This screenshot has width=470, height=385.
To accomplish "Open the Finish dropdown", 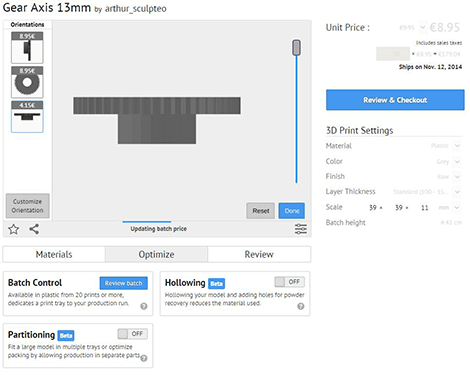I will (457, 176).
